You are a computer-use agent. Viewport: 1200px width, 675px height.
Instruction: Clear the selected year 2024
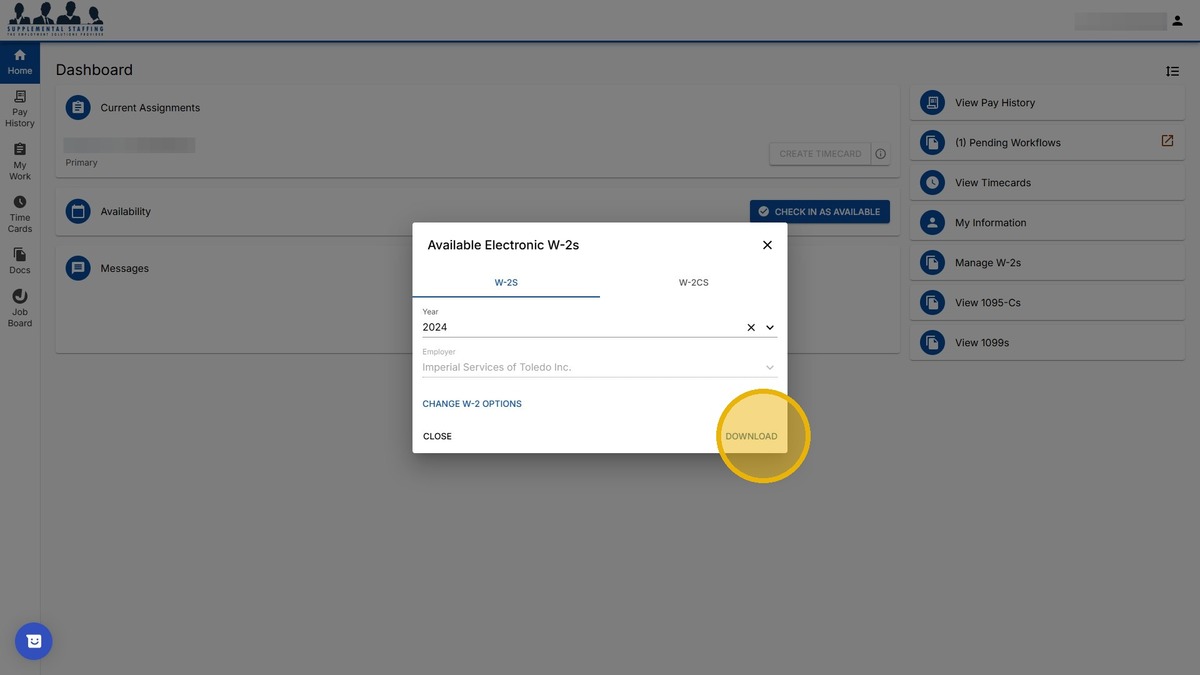pos(751,328)
